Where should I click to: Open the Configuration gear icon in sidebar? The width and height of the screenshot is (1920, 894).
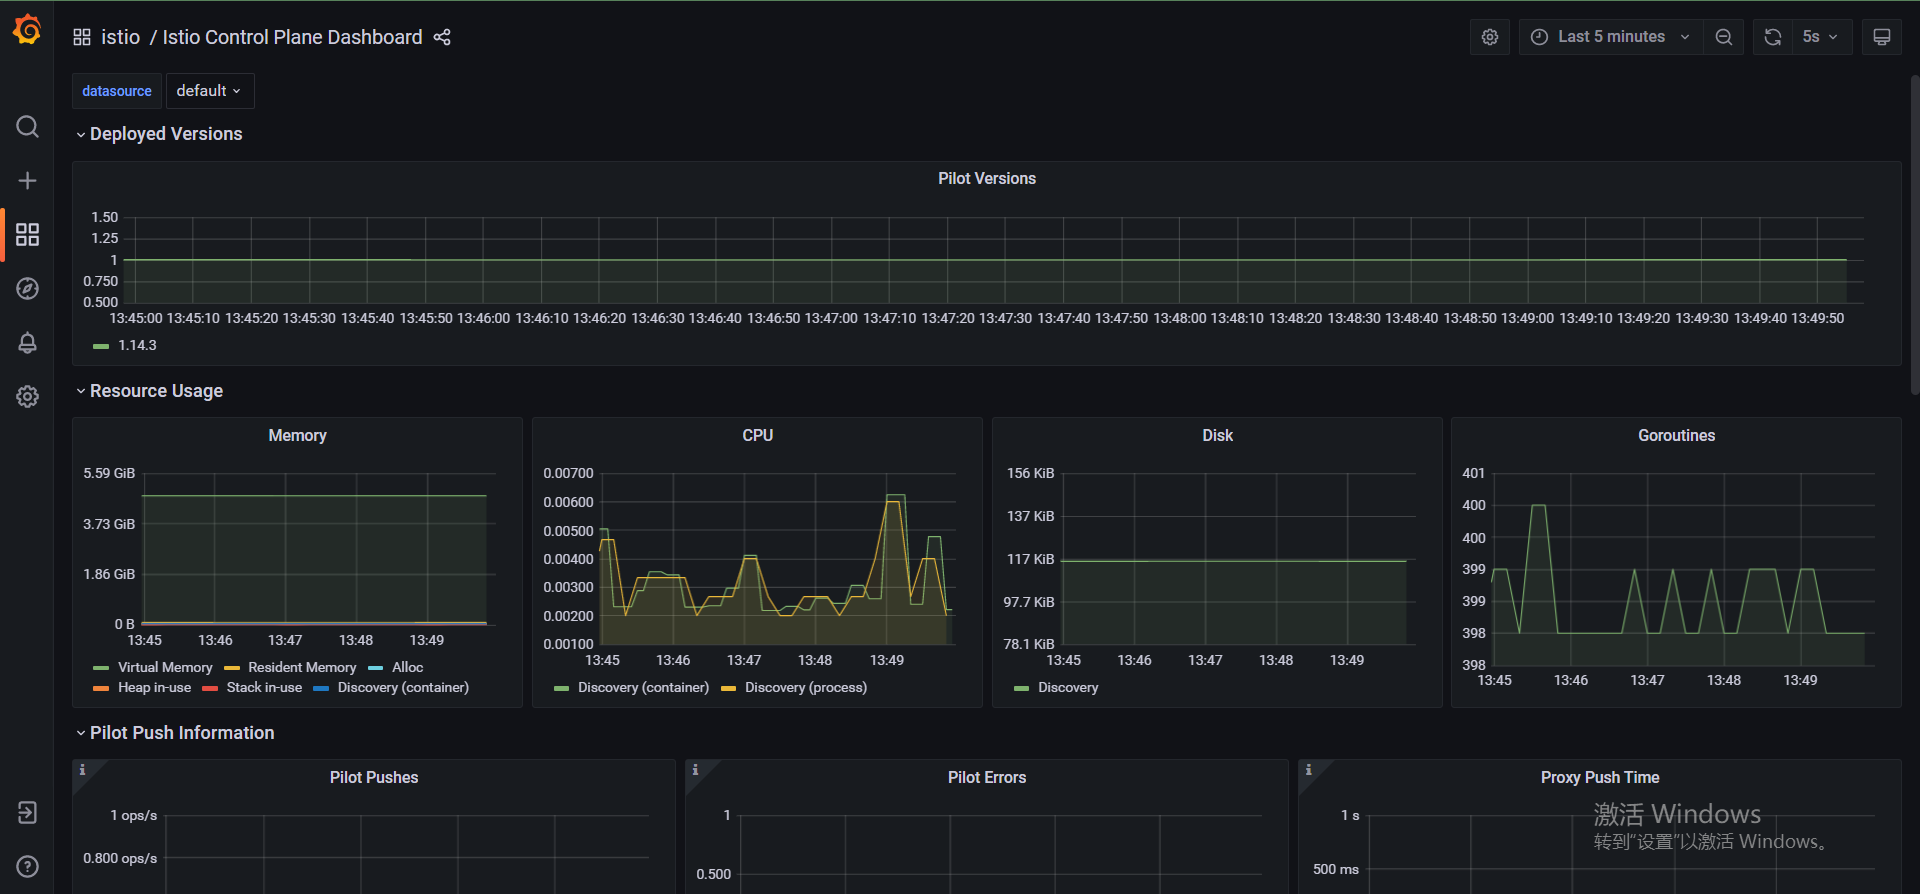coord(27,397)
